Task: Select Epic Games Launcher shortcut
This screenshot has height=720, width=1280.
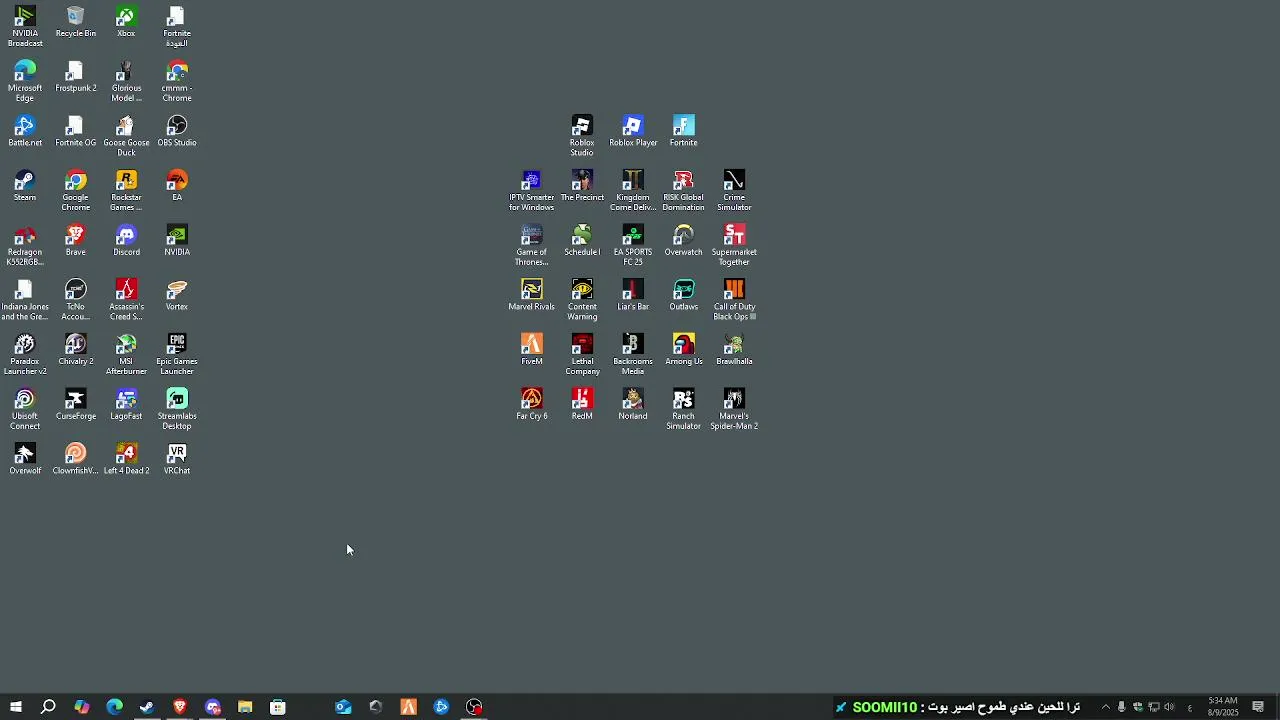Action: pos(177,355)
